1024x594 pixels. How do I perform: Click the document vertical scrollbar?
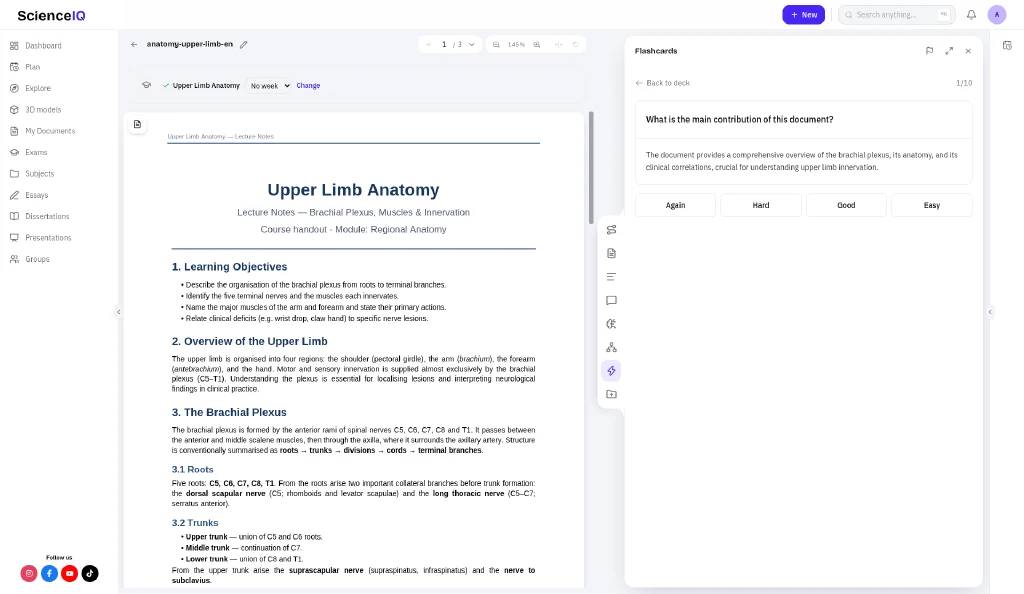coord(591,168)
